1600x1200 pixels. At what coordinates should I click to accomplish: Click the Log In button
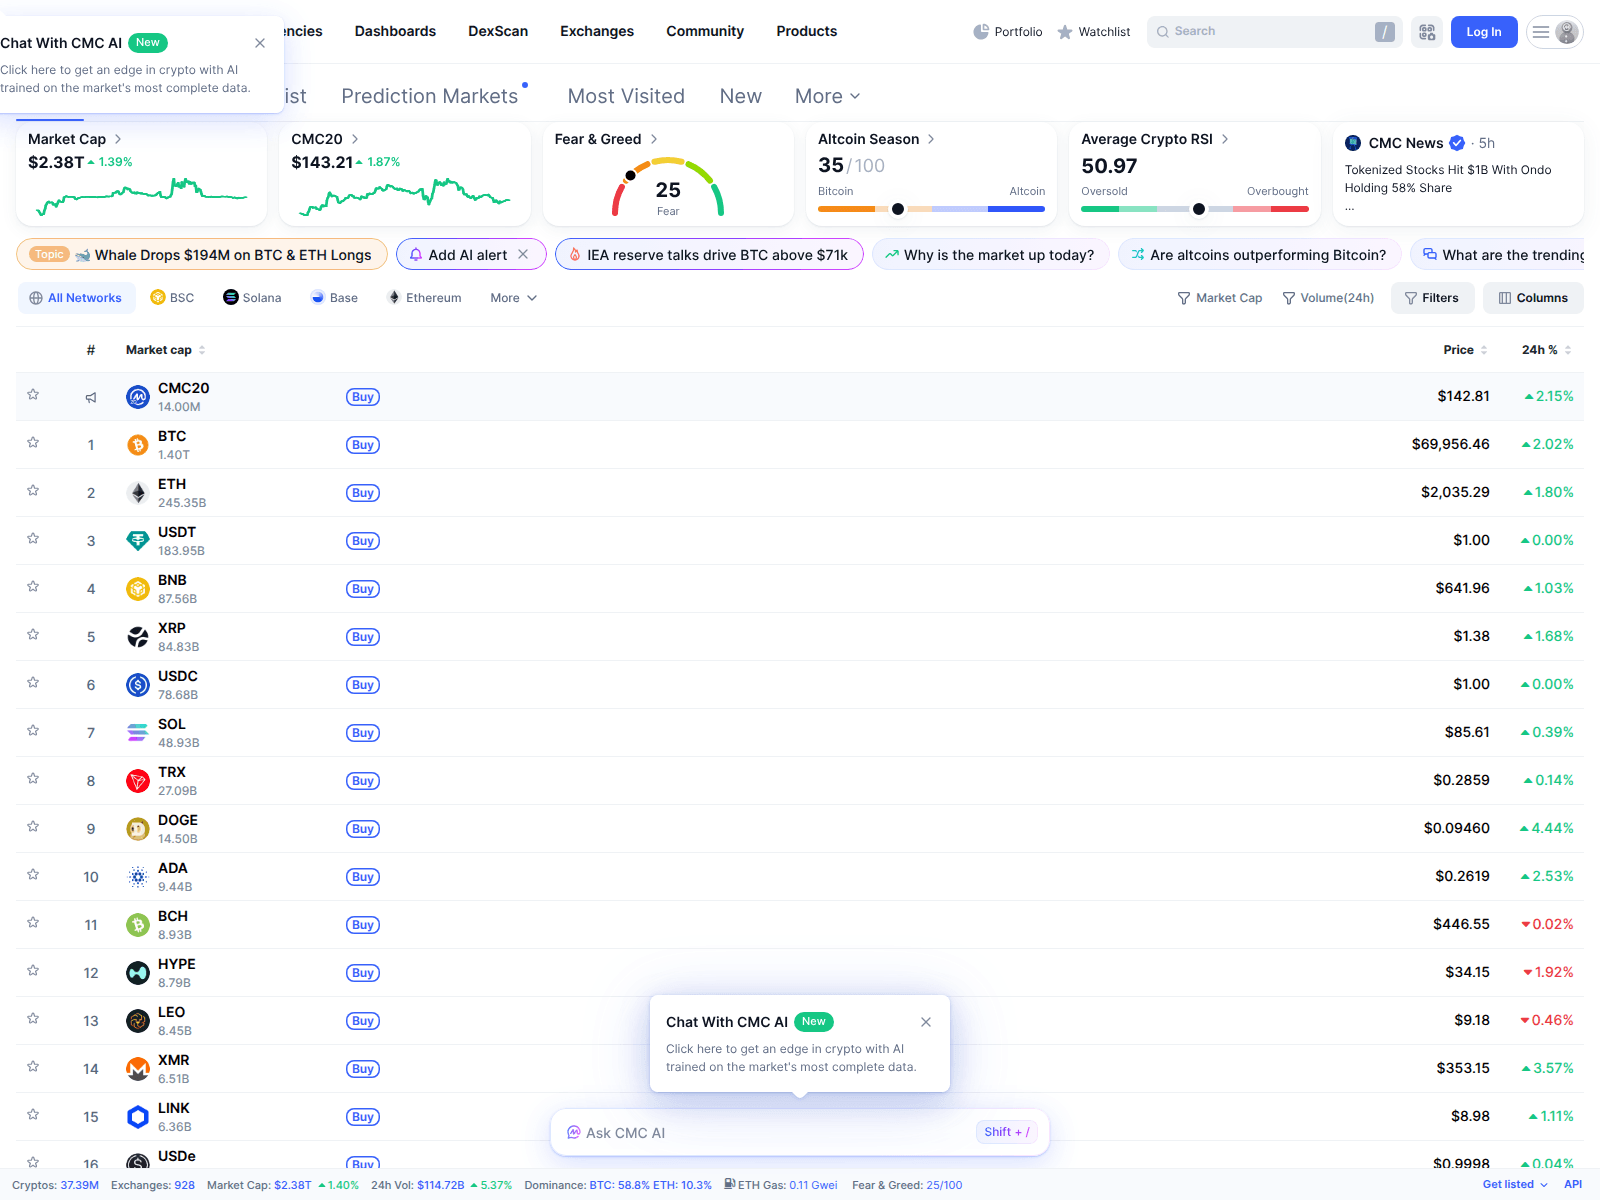pos(1484,32)
